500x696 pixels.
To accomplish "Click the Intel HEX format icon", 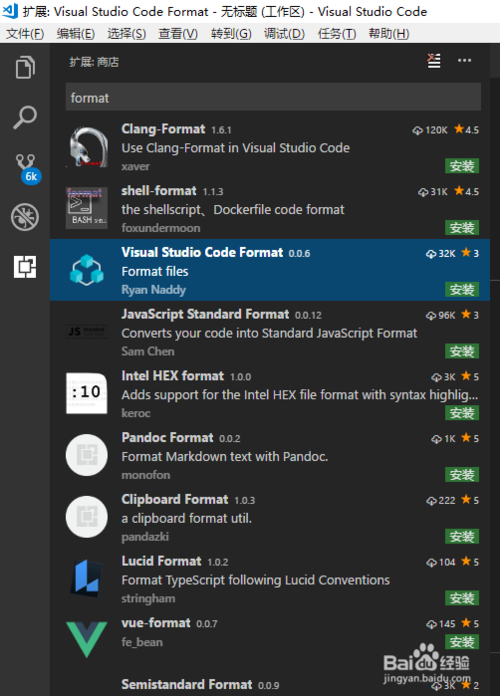I will click(87, 393).
